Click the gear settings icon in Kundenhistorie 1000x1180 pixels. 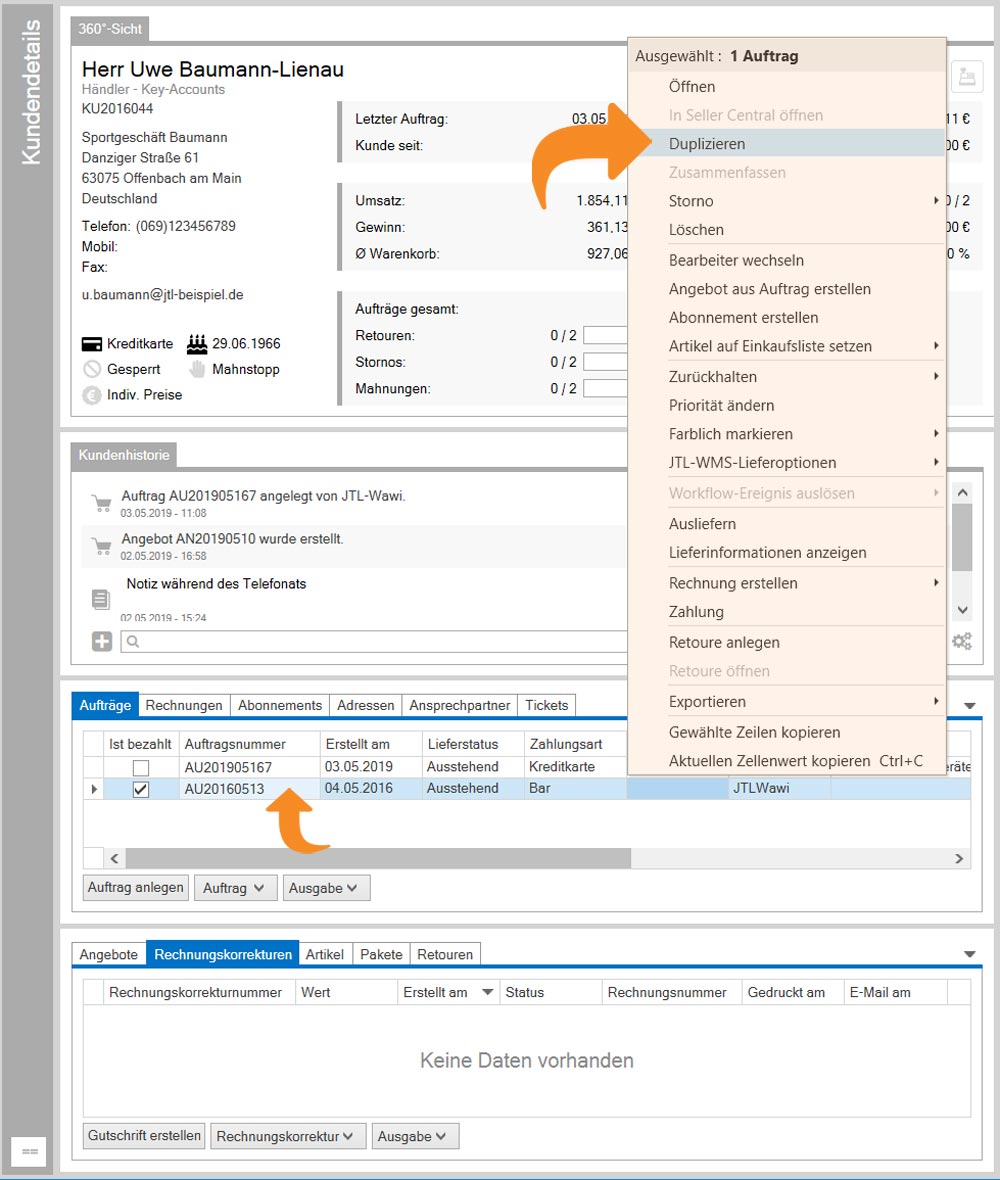pos(961,641)
